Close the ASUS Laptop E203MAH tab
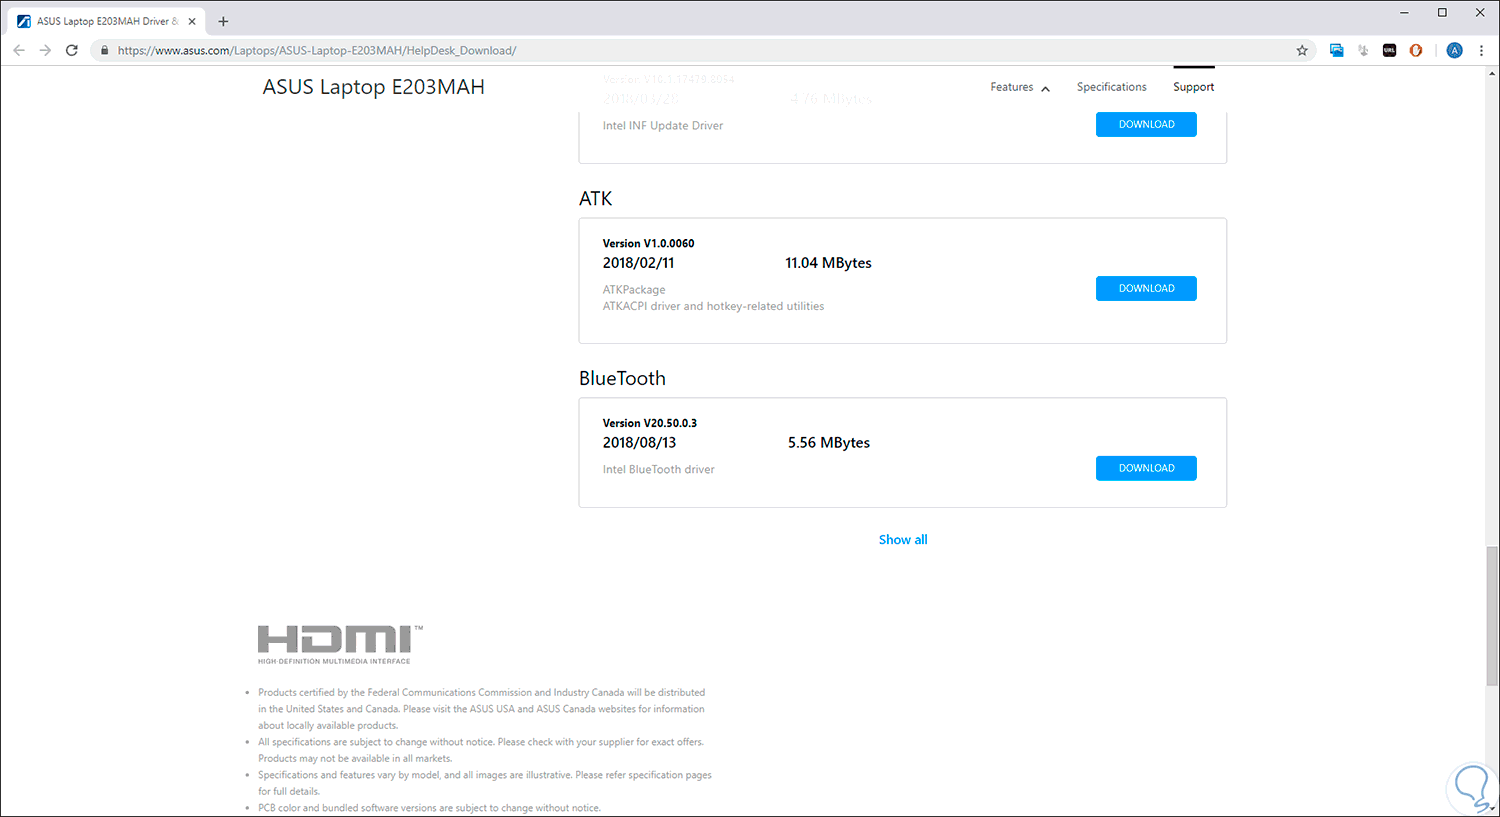The height and width of the screenshot is (817, 1500). click(192, 21)
